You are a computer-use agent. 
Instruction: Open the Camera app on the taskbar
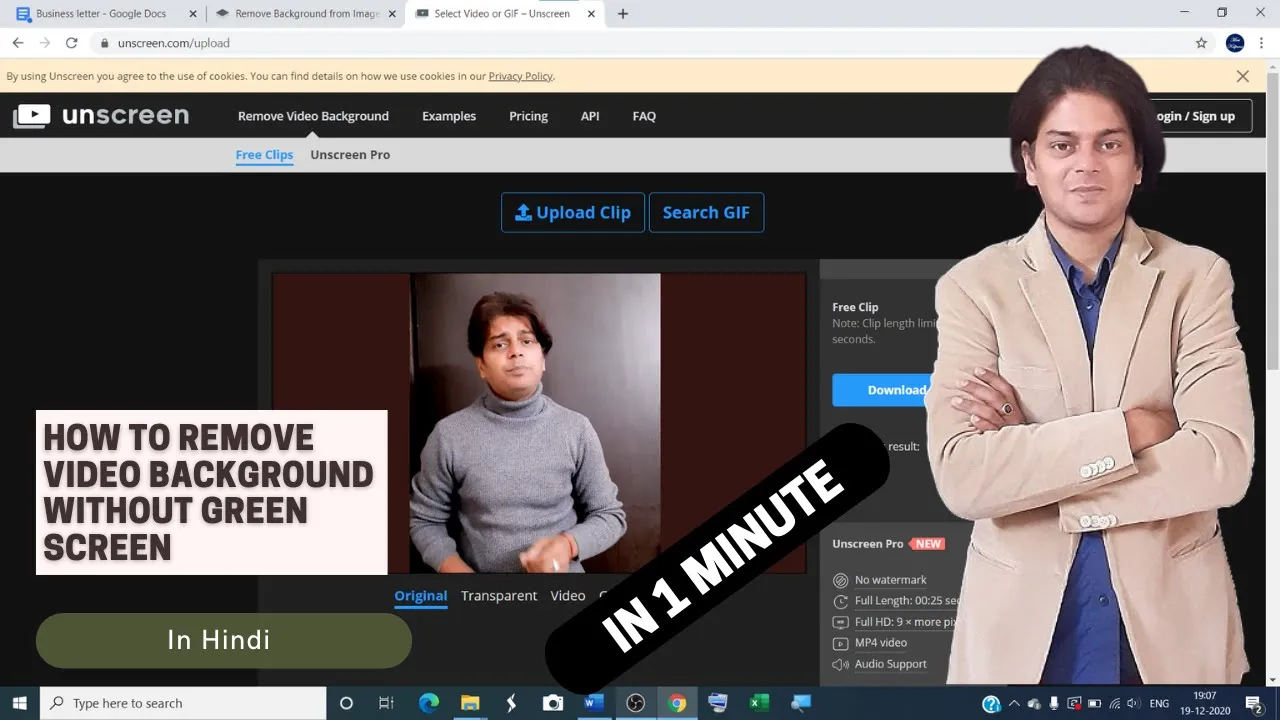(552, 703)
